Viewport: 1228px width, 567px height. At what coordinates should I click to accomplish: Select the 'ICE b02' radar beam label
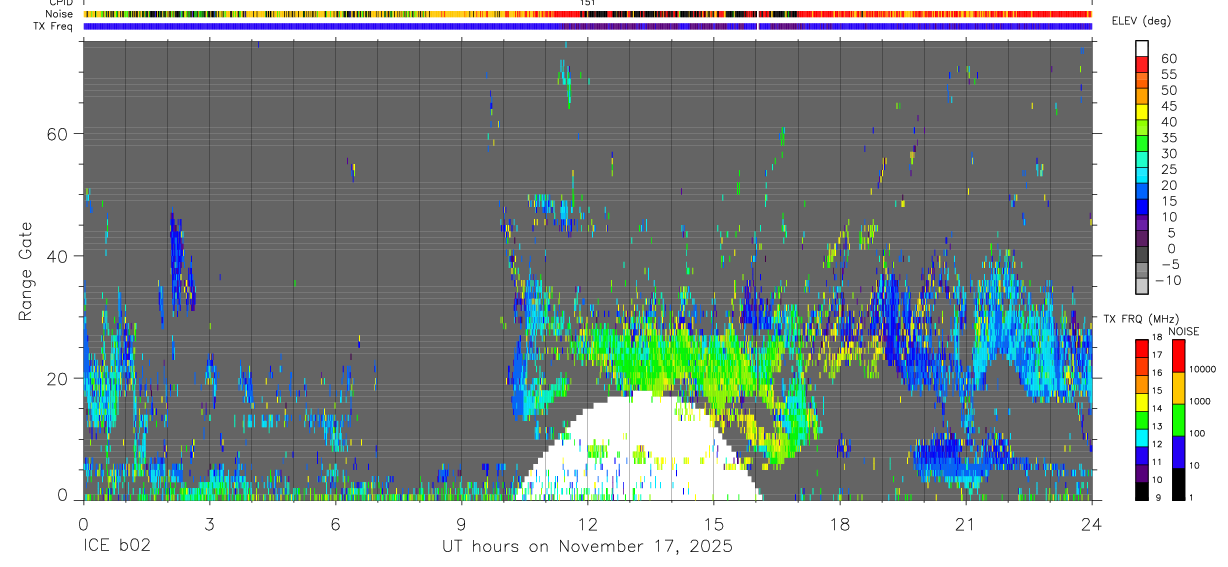point(116,547)
